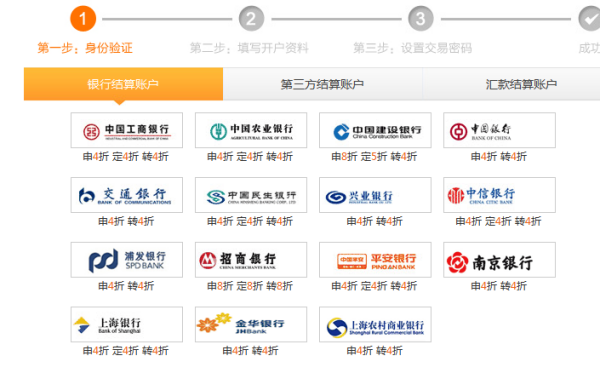Image resolution: width=600 pixels, height=373 pixels.
Task: Click the grey step 2 circle
Action: (251, 19)
